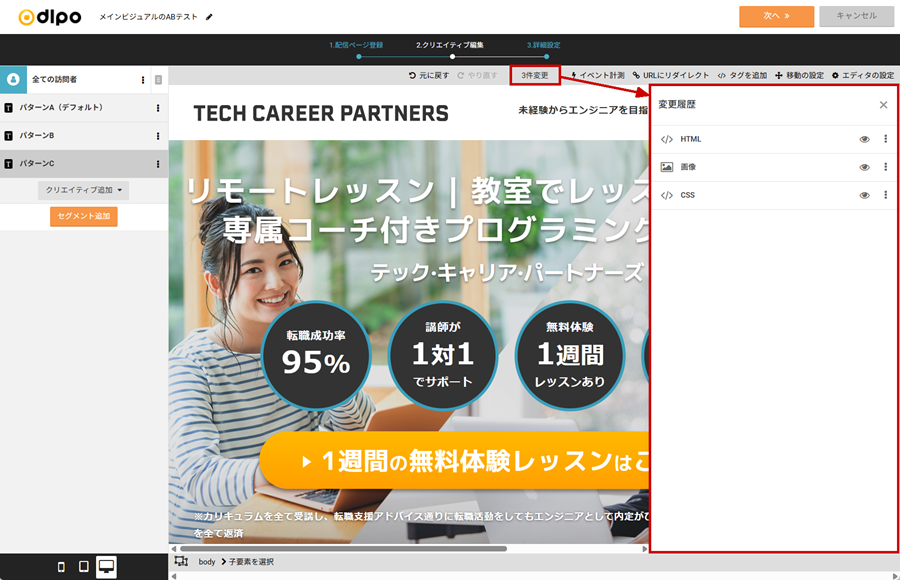
Task: Switch to smartphone preview
Action: tap(61, 567)
